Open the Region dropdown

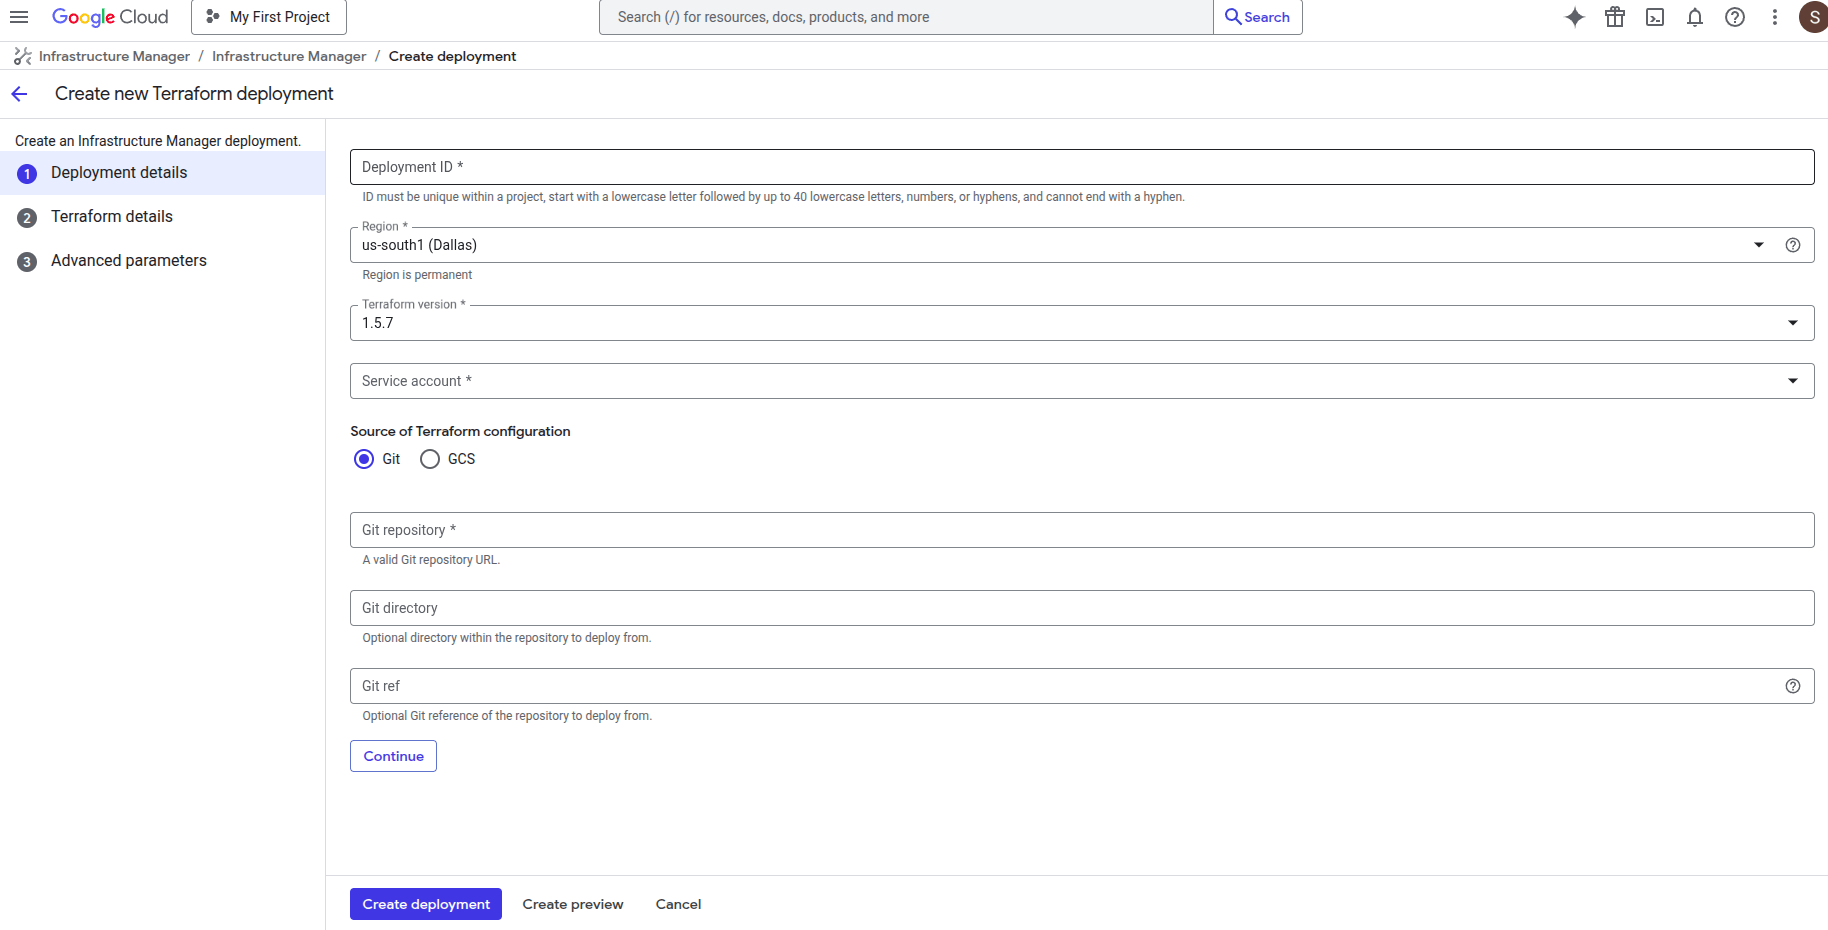click(1759, 244)
